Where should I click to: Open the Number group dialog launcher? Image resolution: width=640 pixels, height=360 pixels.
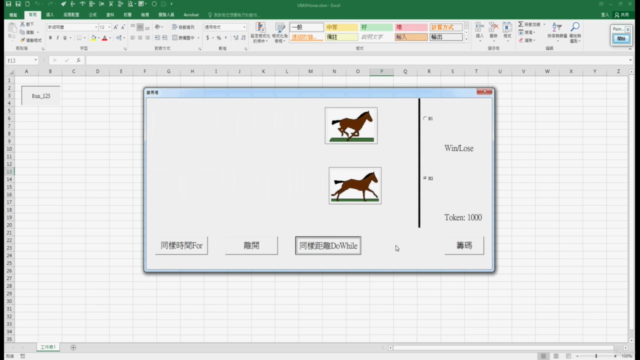click(246, 49)
